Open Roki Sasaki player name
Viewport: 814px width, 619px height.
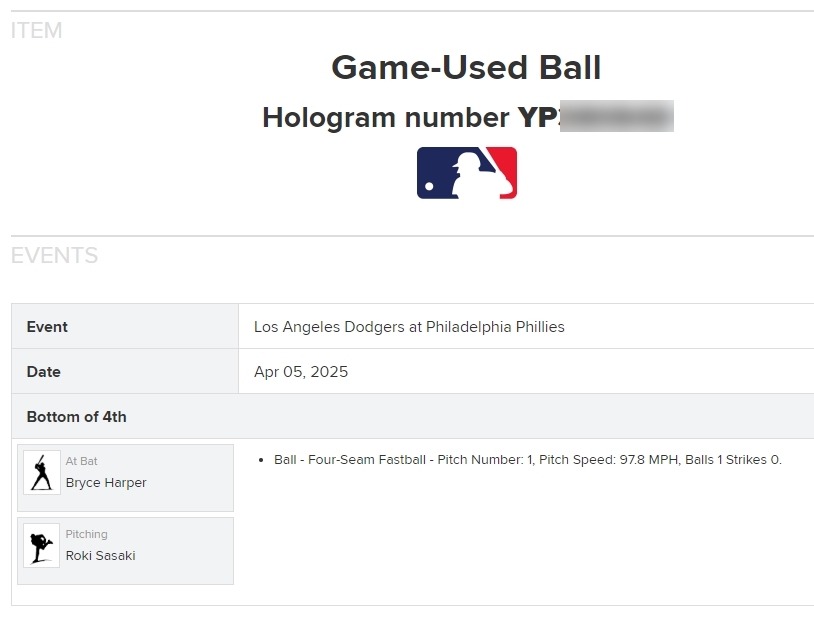pos(101,556)
